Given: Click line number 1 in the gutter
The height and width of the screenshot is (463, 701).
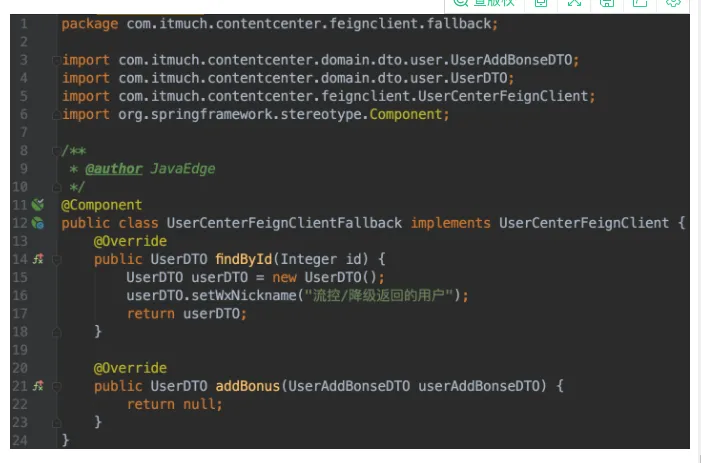Looking at the screenshot, I should pyautogui.click(x=24, y=24).
